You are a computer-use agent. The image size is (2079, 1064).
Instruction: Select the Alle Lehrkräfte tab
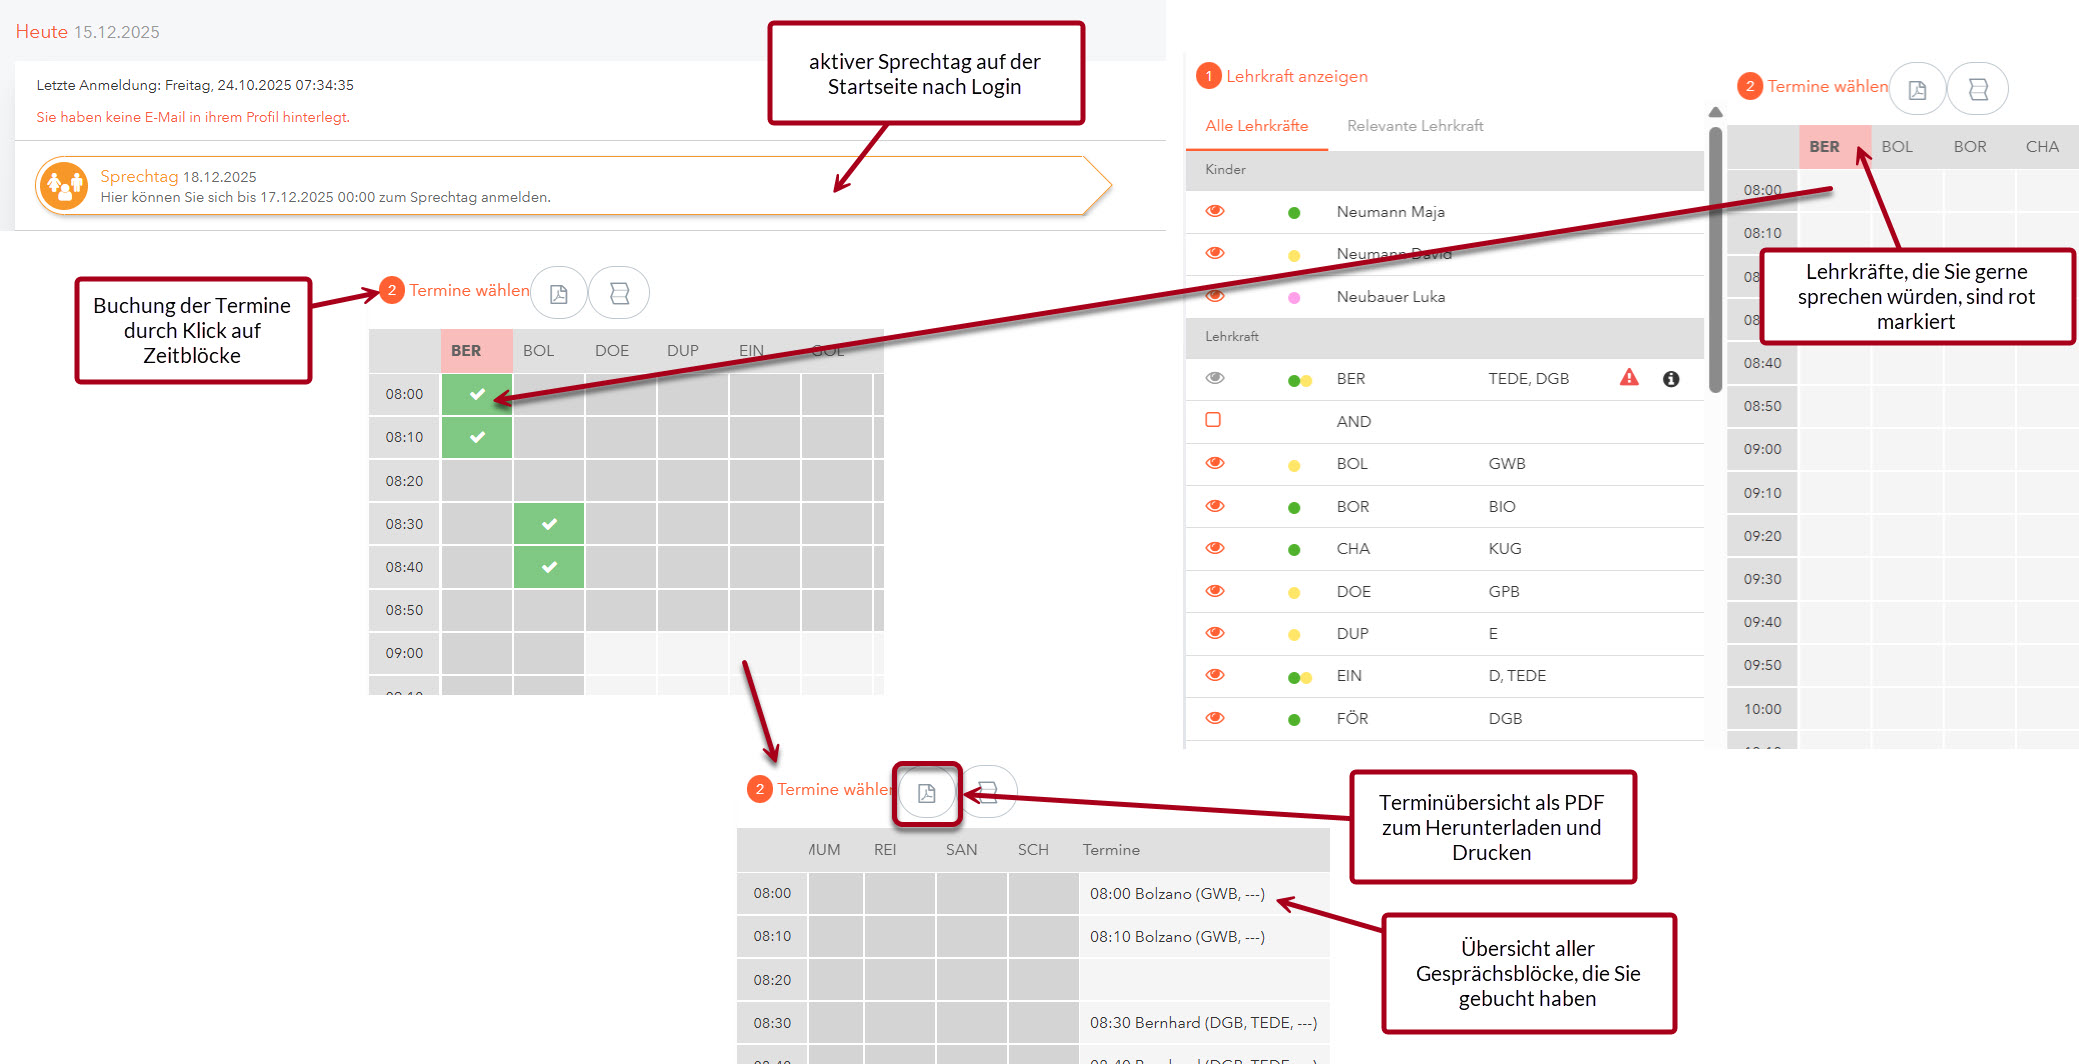pyautogui.click(x=1256, y=126)
